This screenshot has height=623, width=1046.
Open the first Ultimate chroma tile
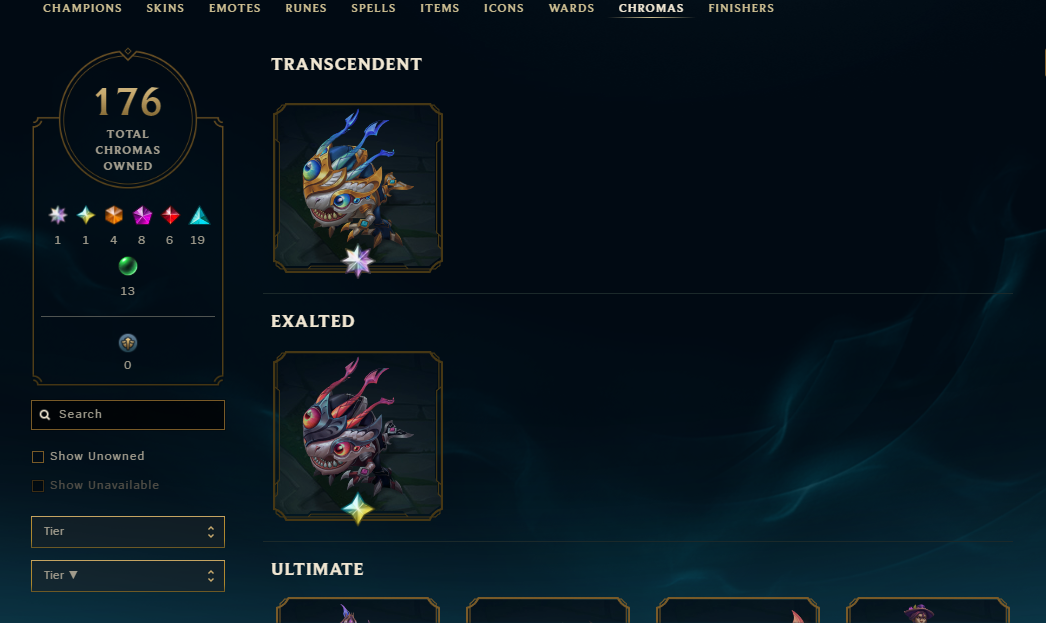[x=358, y=610]
